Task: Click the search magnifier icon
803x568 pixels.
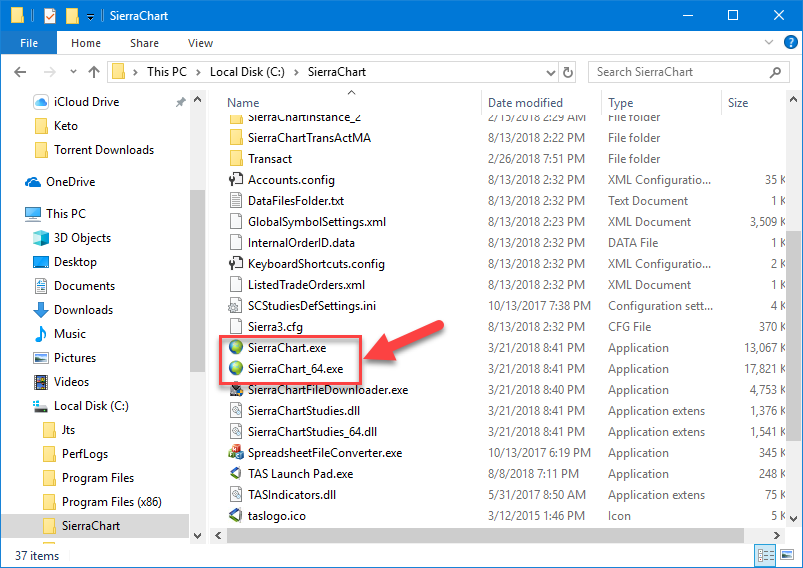Action: 775,72
